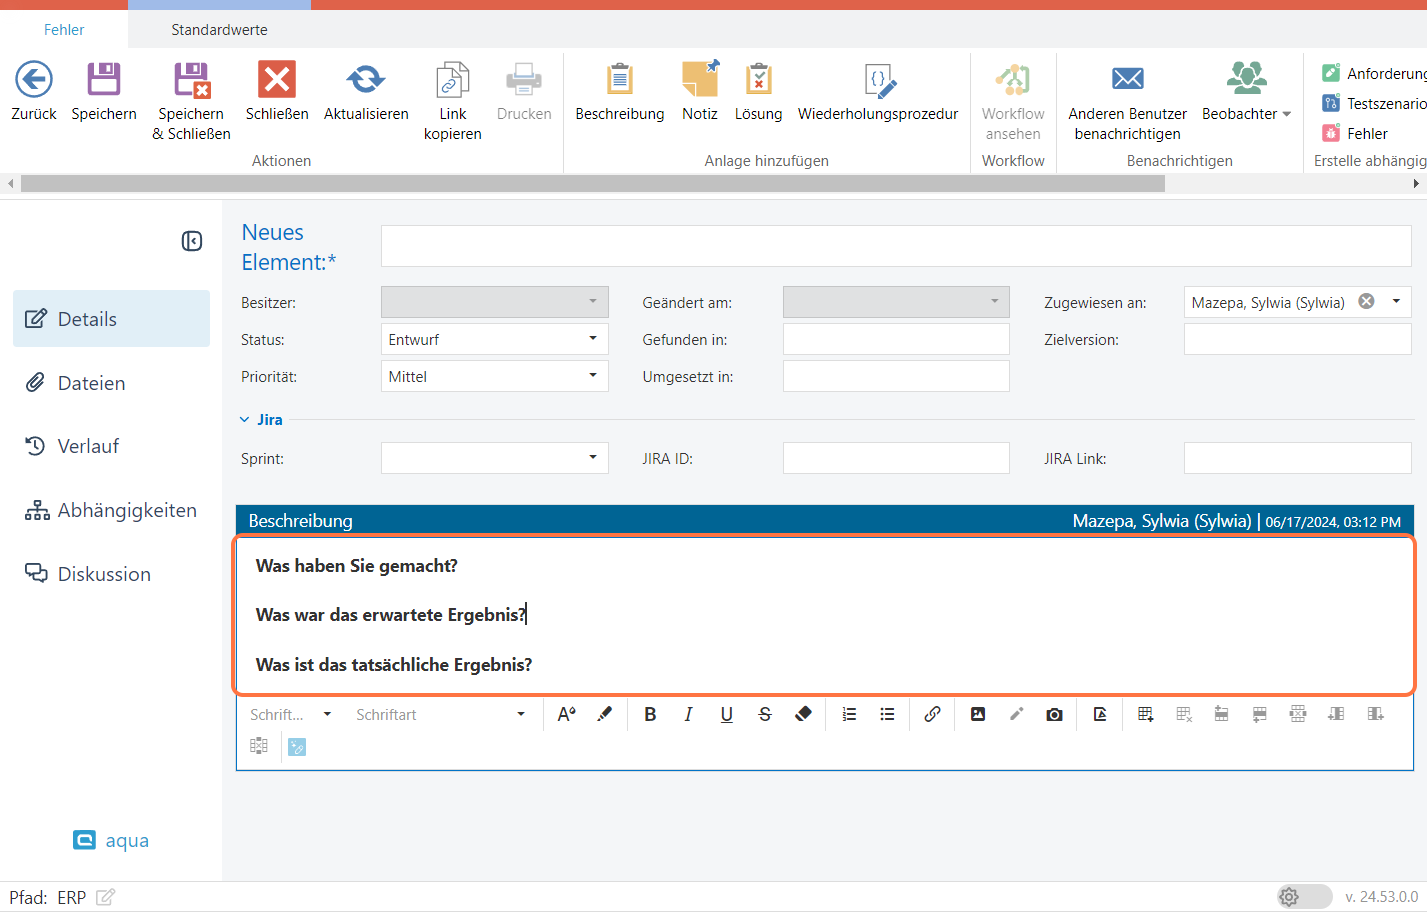Collapse the left sidebar panel
1427x912 pixels.
coord(192,241)
